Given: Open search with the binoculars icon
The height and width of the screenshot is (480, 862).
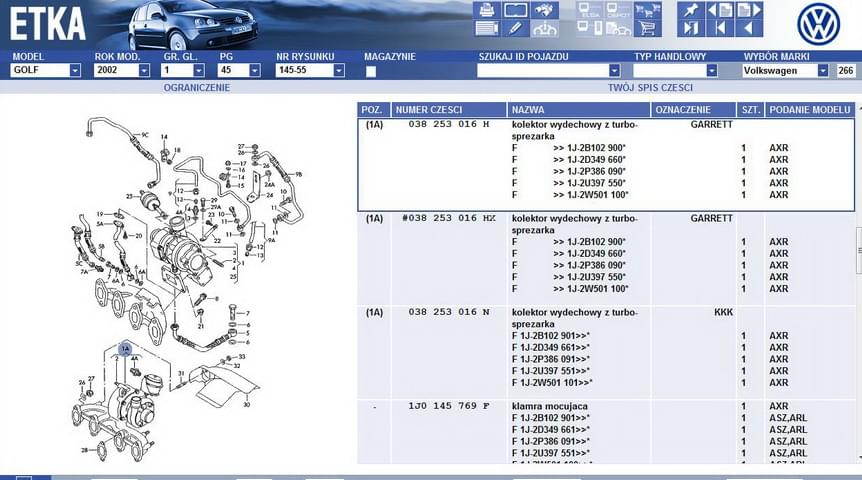Looking at the screenshot, I should pos(545,10).
